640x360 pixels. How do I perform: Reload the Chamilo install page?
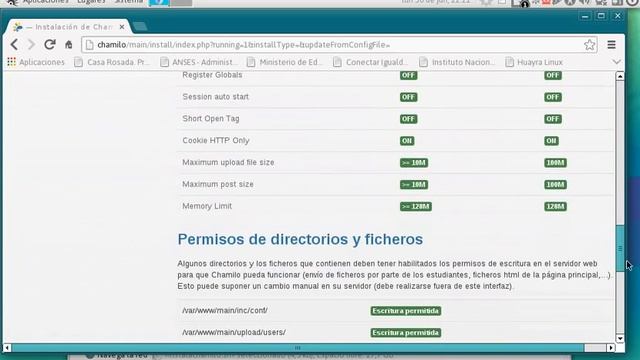50,44
